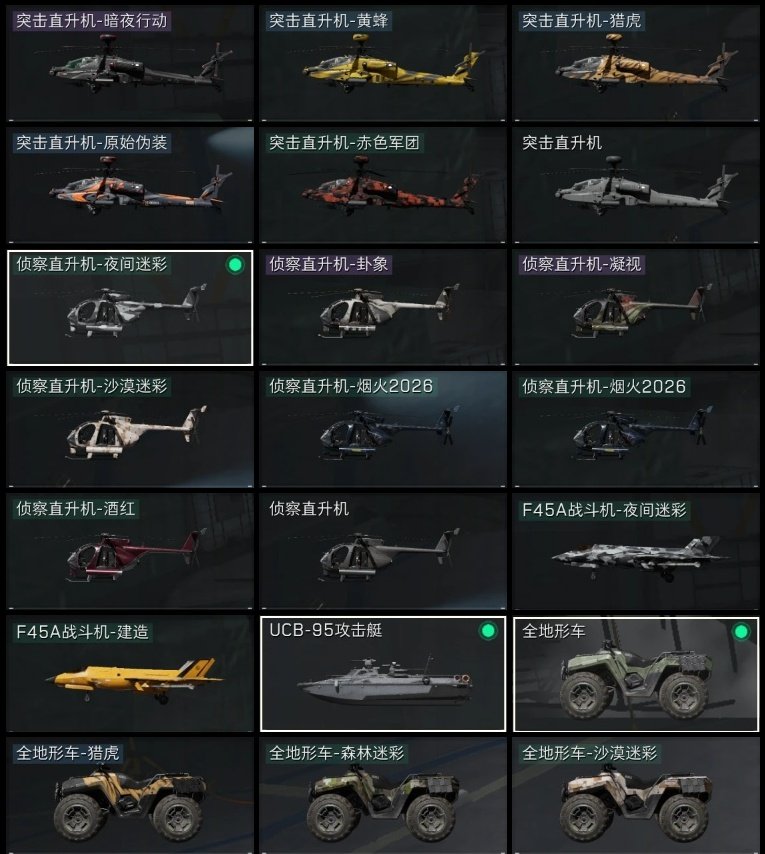The image size is (765, 854).
Task: Select the 全地形车-沙漠迷彩 desert ATV skin
Action: (x=636, y=796)
